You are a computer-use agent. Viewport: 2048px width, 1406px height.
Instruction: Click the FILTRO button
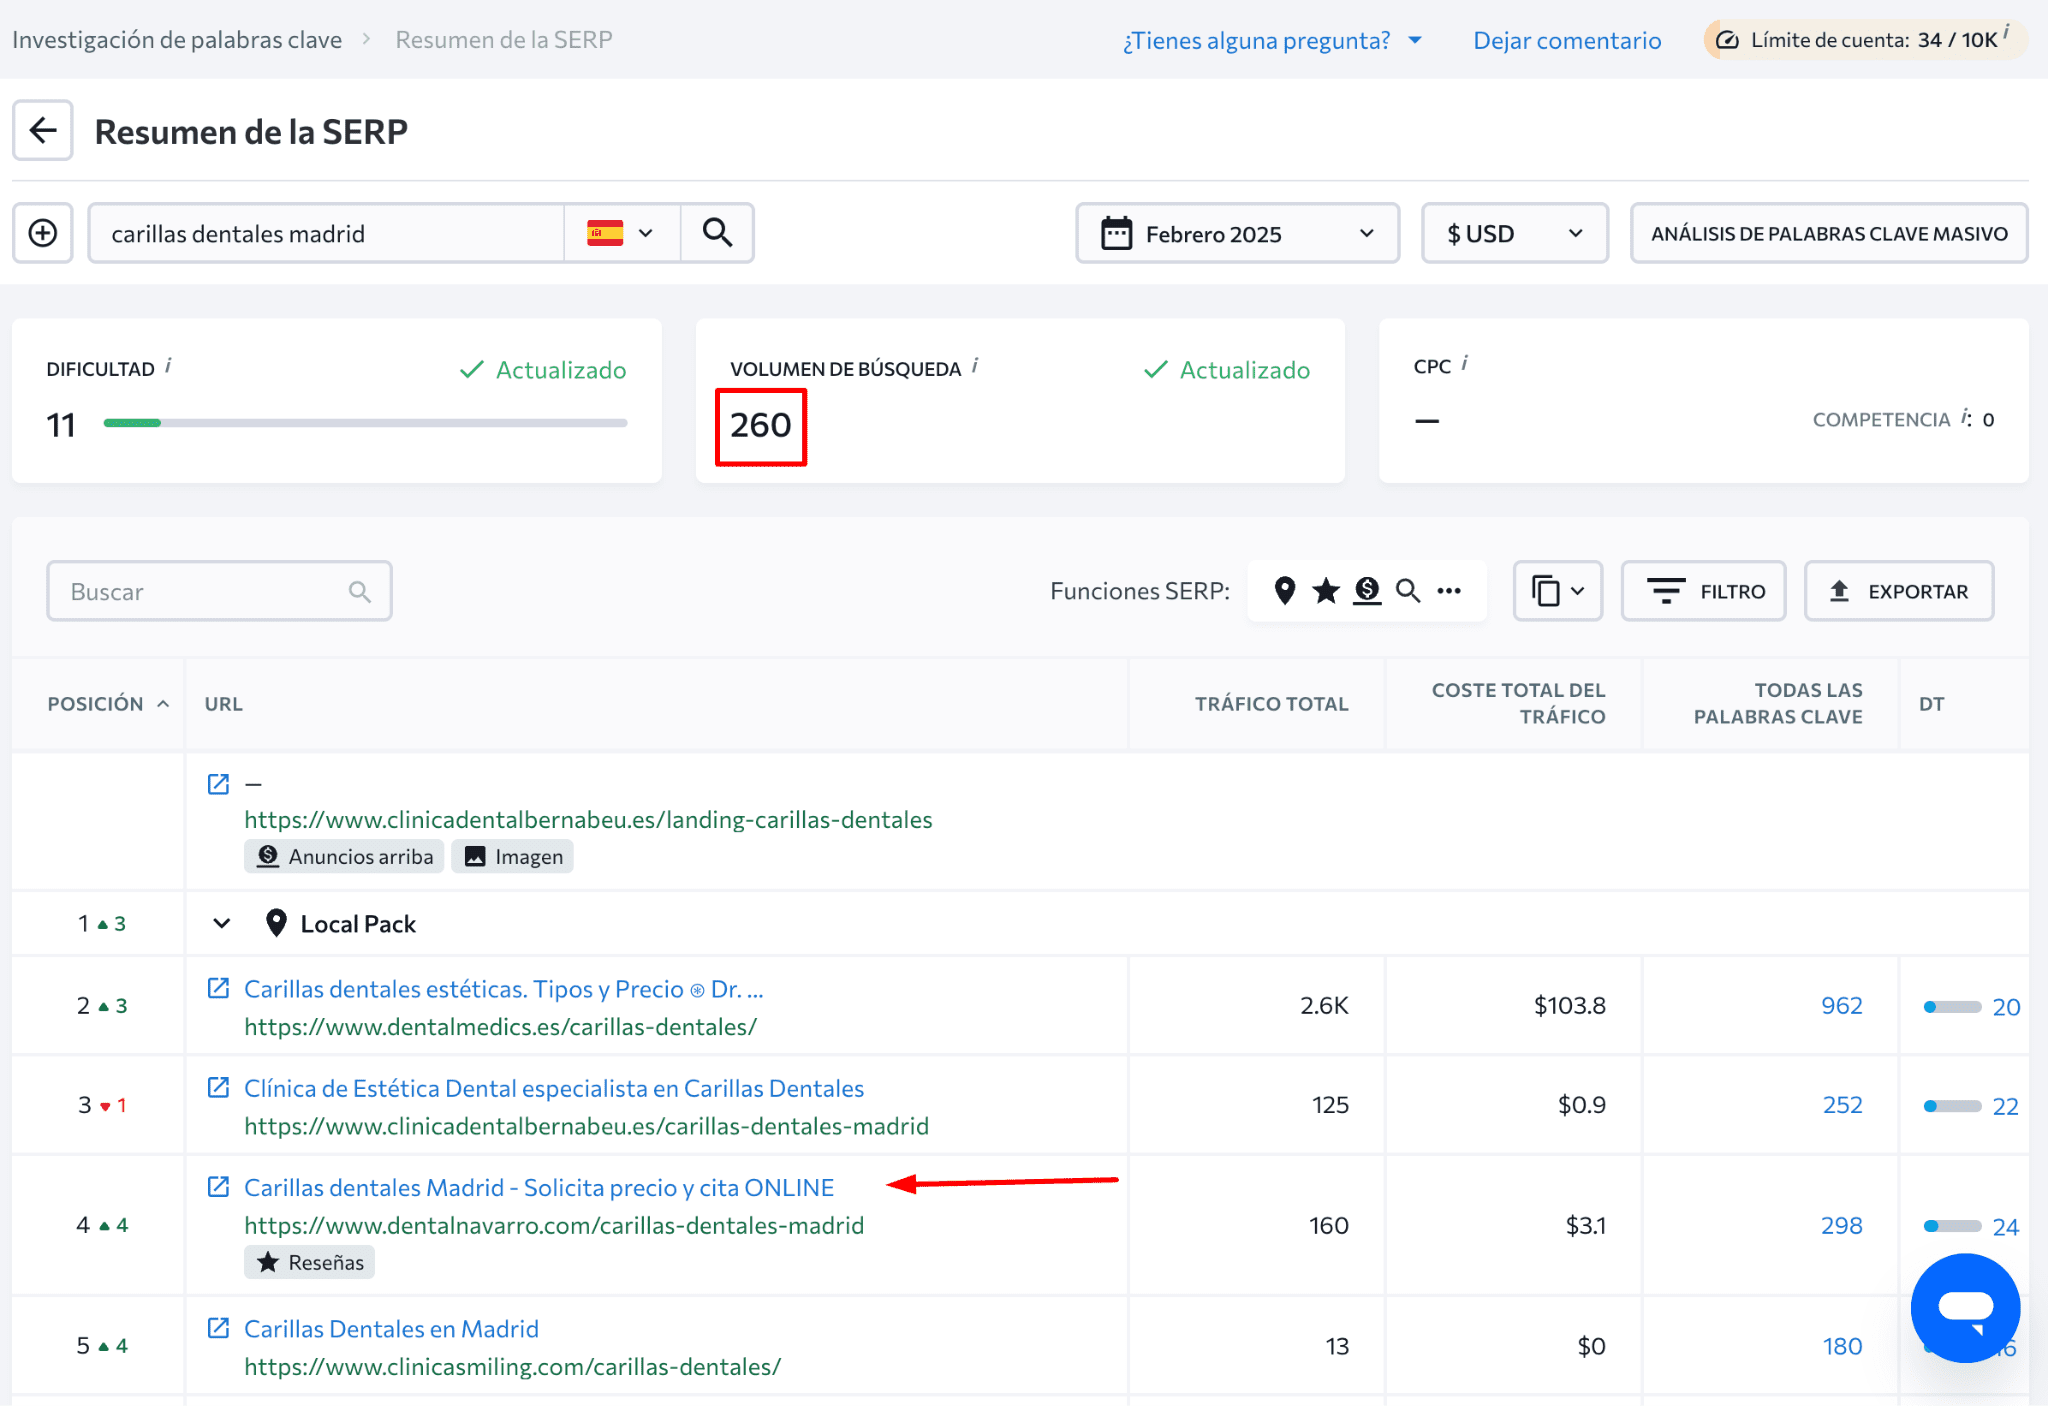pyautogui.click(x=1704, y=591)
